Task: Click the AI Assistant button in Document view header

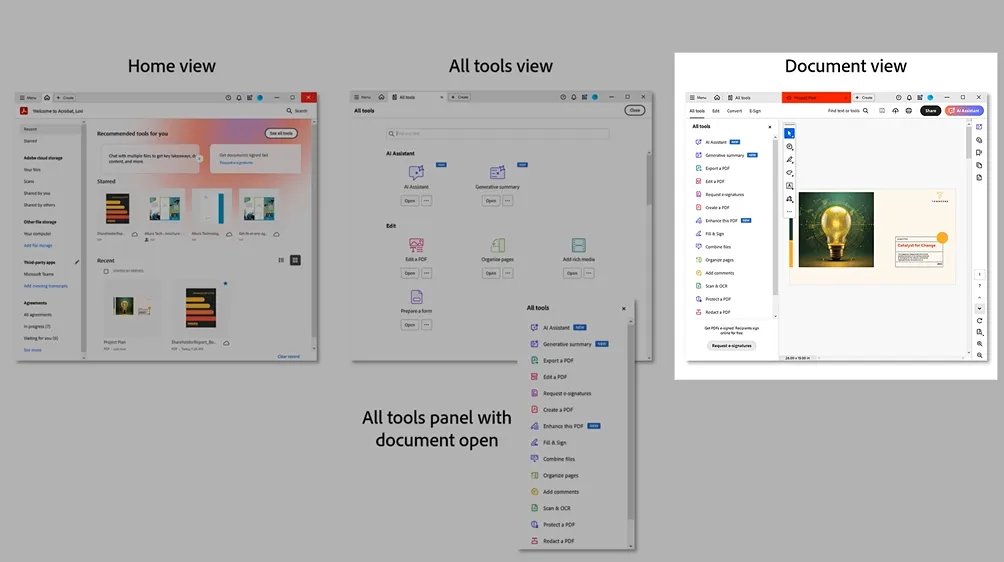Action: point(964,111)
